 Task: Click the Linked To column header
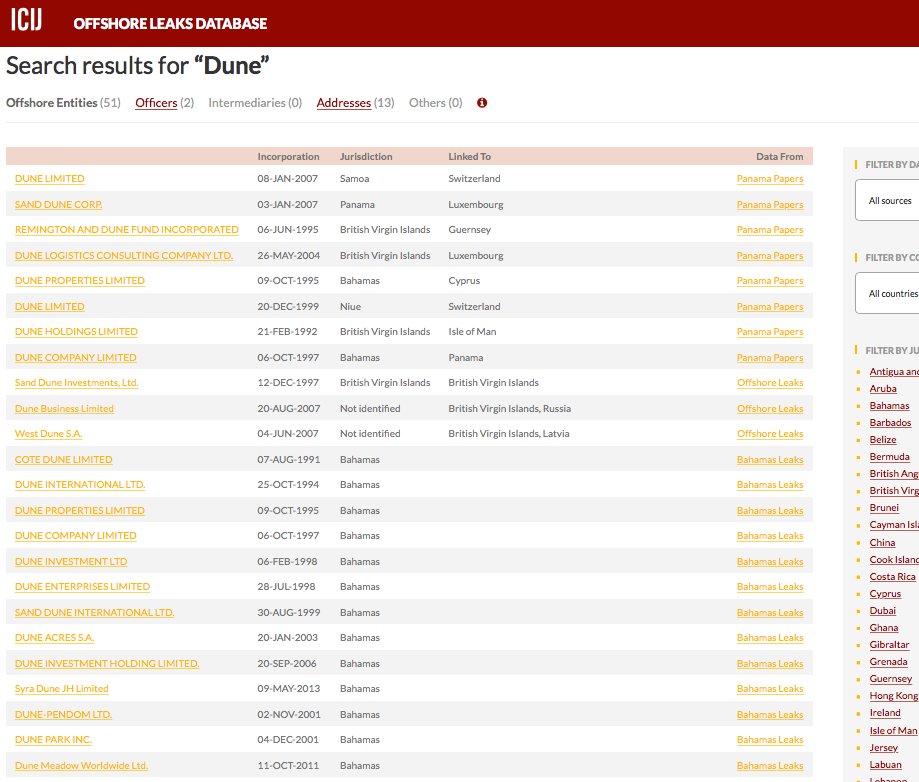(x=469, y=157)
